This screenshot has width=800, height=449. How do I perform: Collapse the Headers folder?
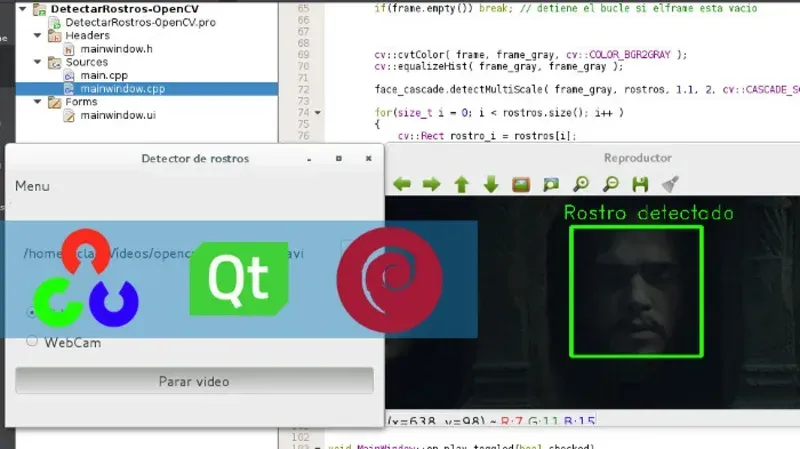click(x=38, y=35)
